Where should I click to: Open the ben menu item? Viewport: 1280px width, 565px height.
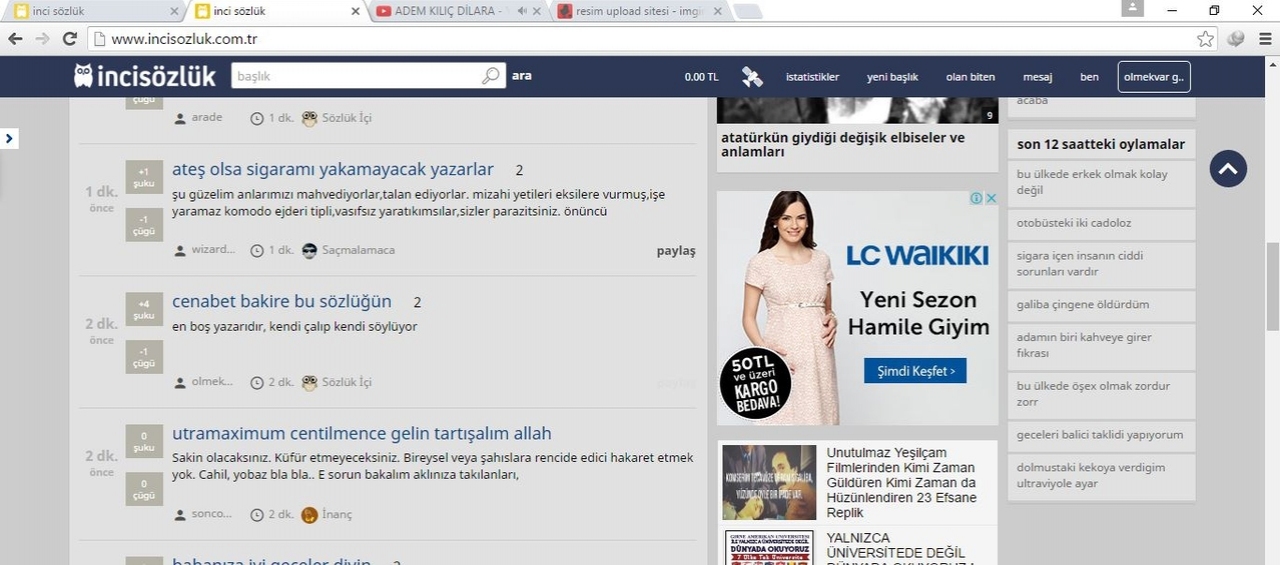1089,77
